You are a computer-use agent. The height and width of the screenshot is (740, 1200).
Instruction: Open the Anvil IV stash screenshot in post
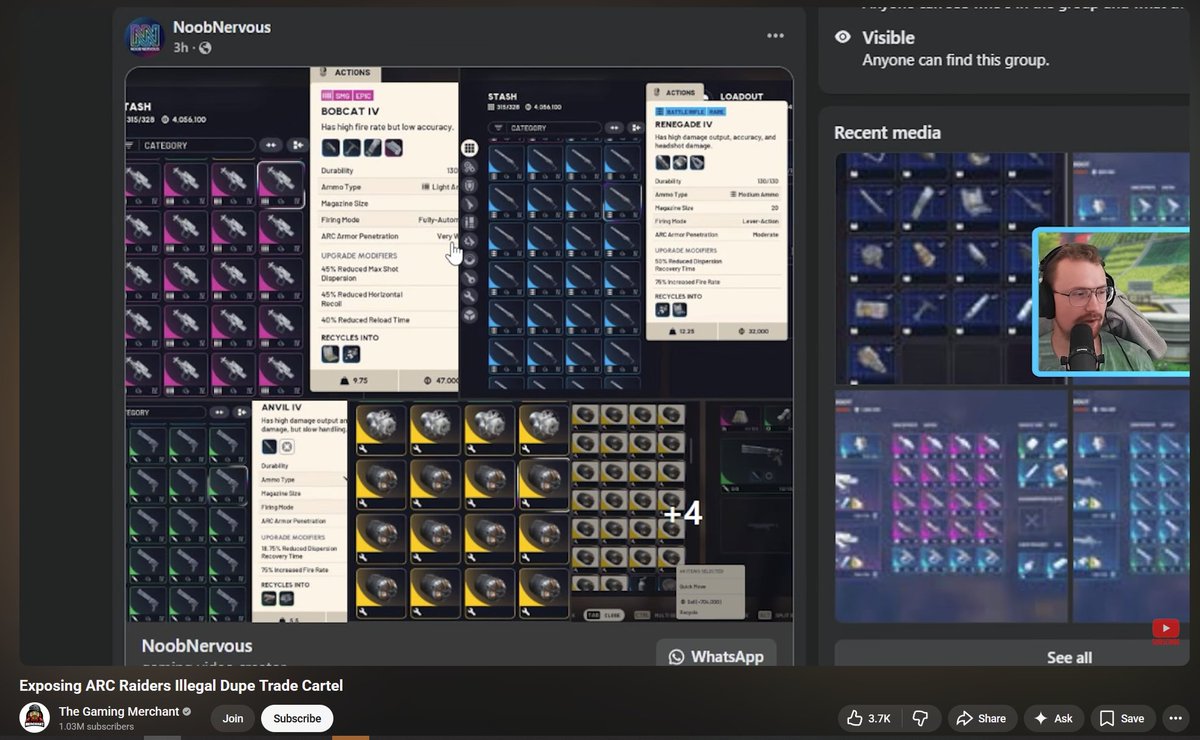tap(236, 511)
